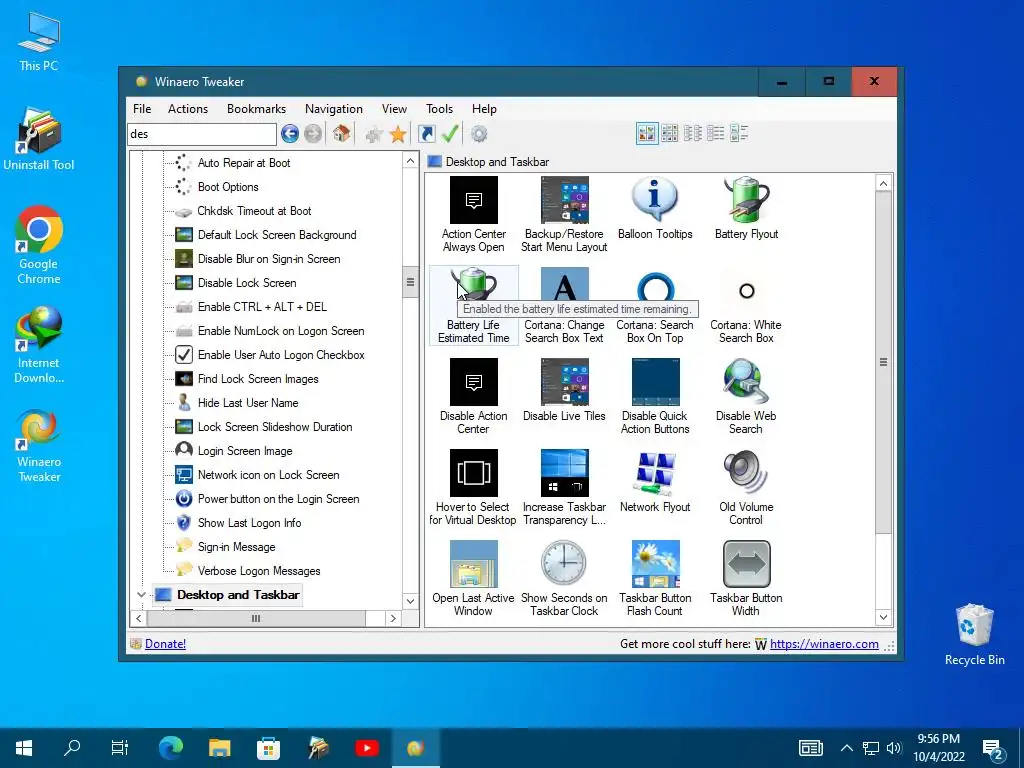This screenshot has height=768, width=1024.
Task: Click the grayed-out forward navigation arrow
Action: point(313,134)
